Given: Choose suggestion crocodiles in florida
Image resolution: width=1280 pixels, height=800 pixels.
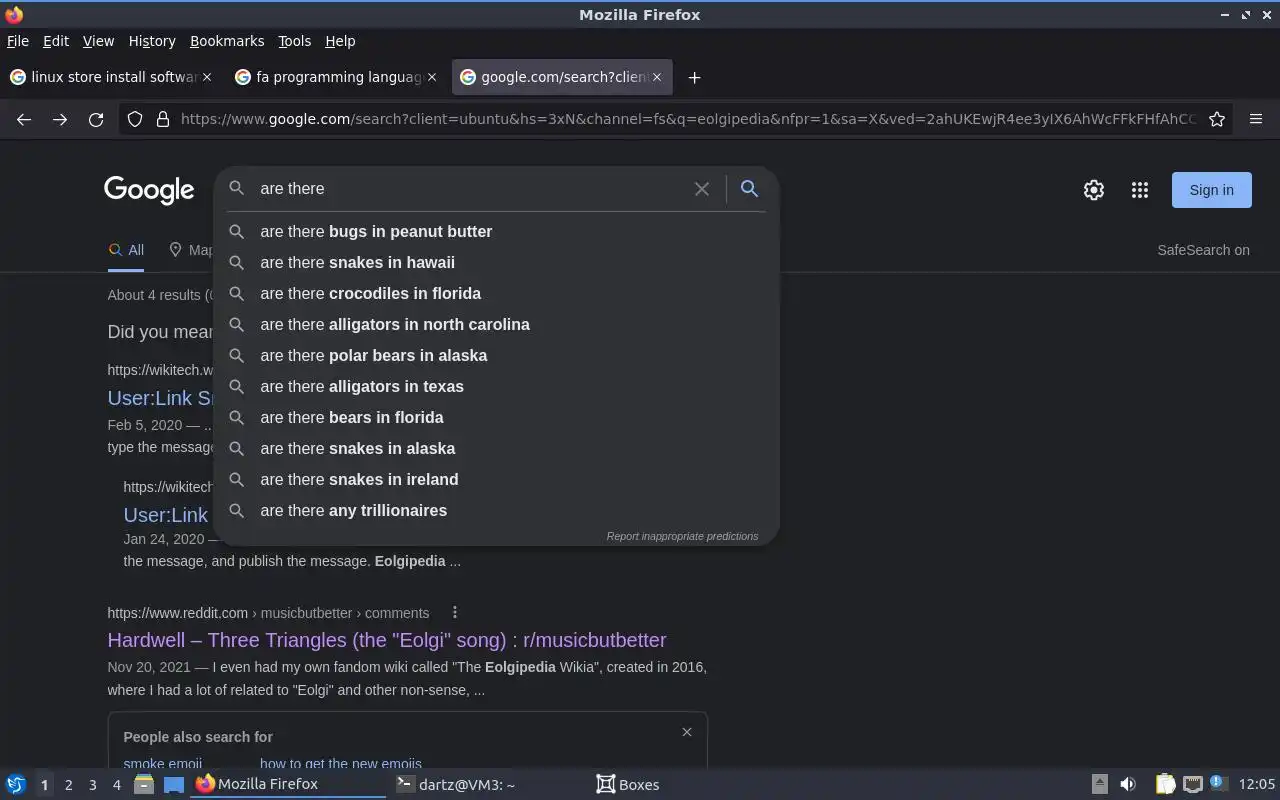Looking at the screenshot, I should coord(496,293).
